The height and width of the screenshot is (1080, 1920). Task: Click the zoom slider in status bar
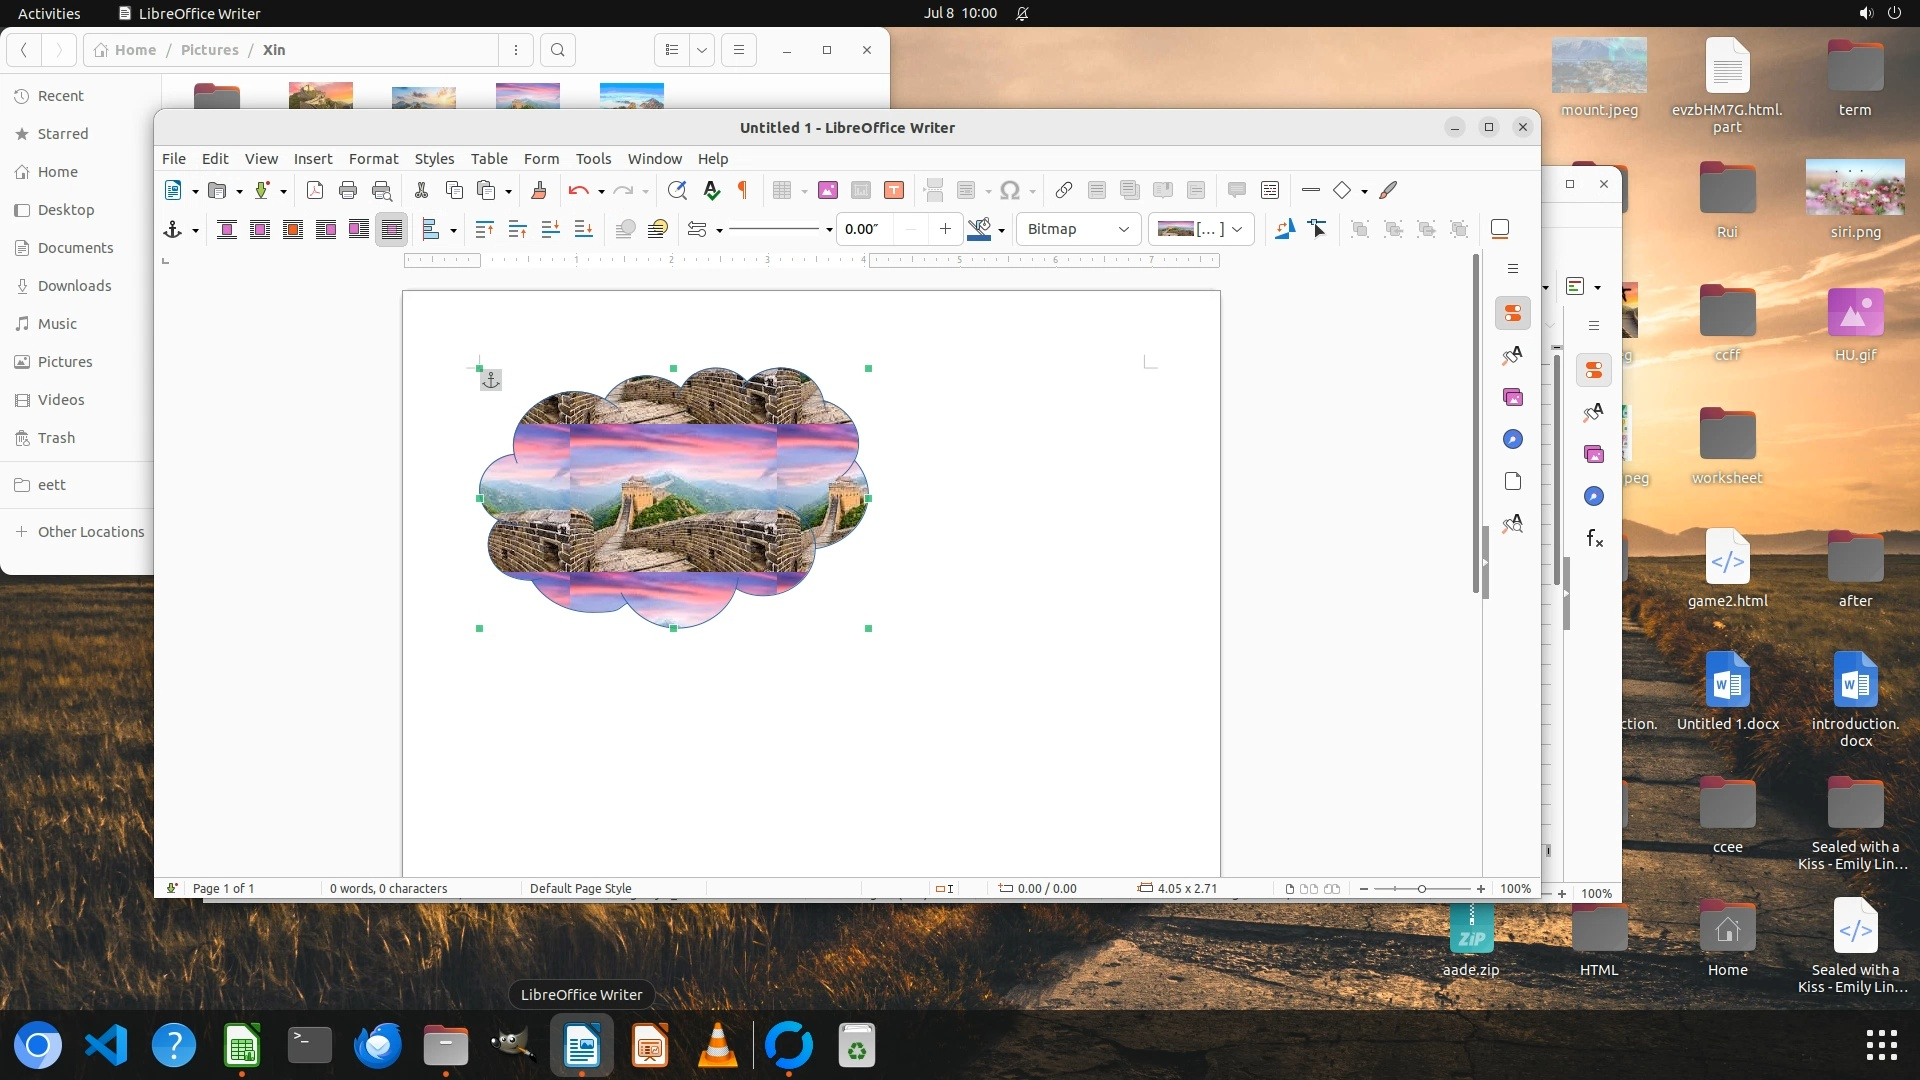1421,888
